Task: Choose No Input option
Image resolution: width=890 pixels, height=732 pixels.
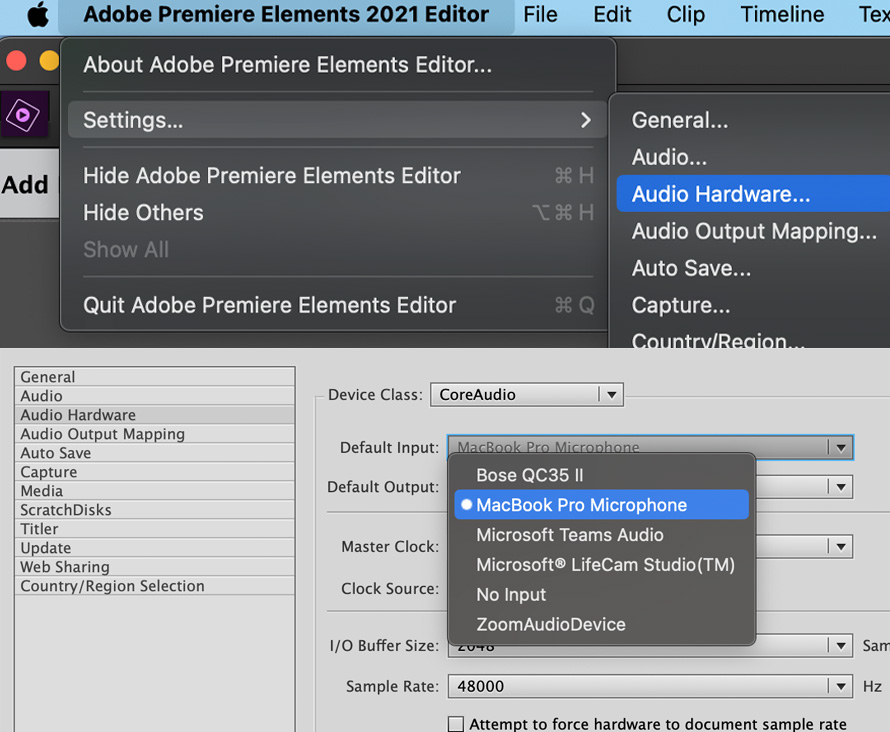Action: tap(602, 595)
